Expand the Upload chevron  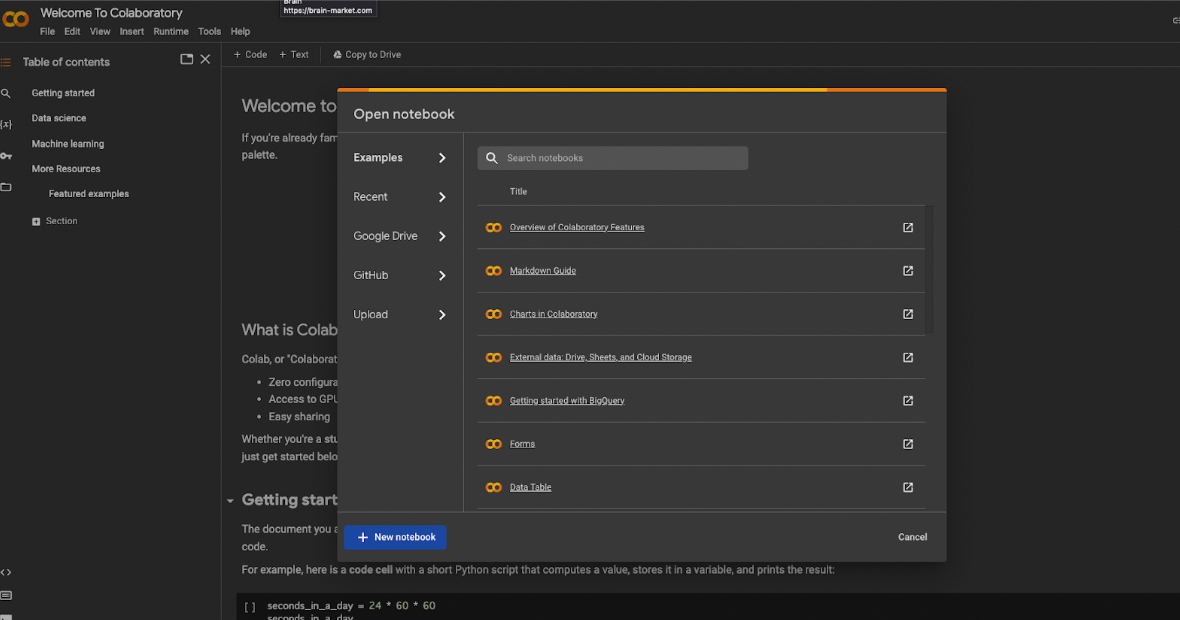point(442,315)
